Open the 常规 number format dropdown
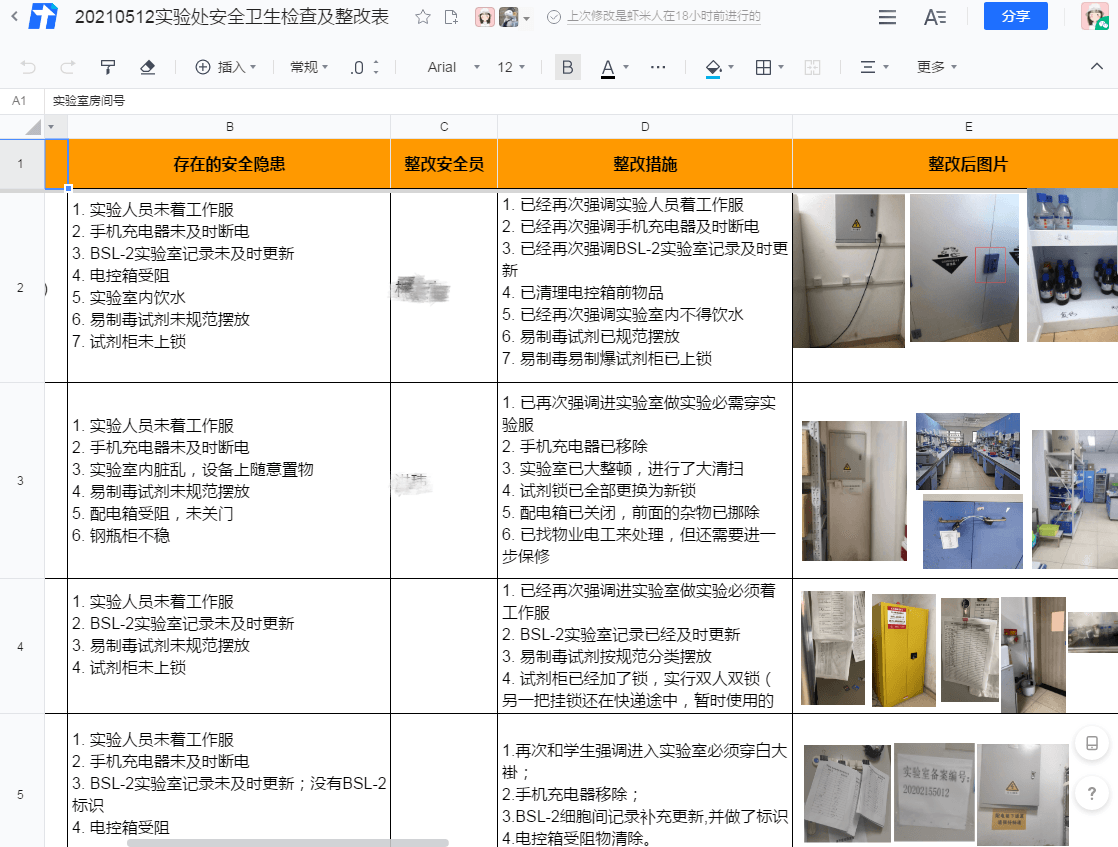The image size is (1118, 847). [x=309, y=67]
